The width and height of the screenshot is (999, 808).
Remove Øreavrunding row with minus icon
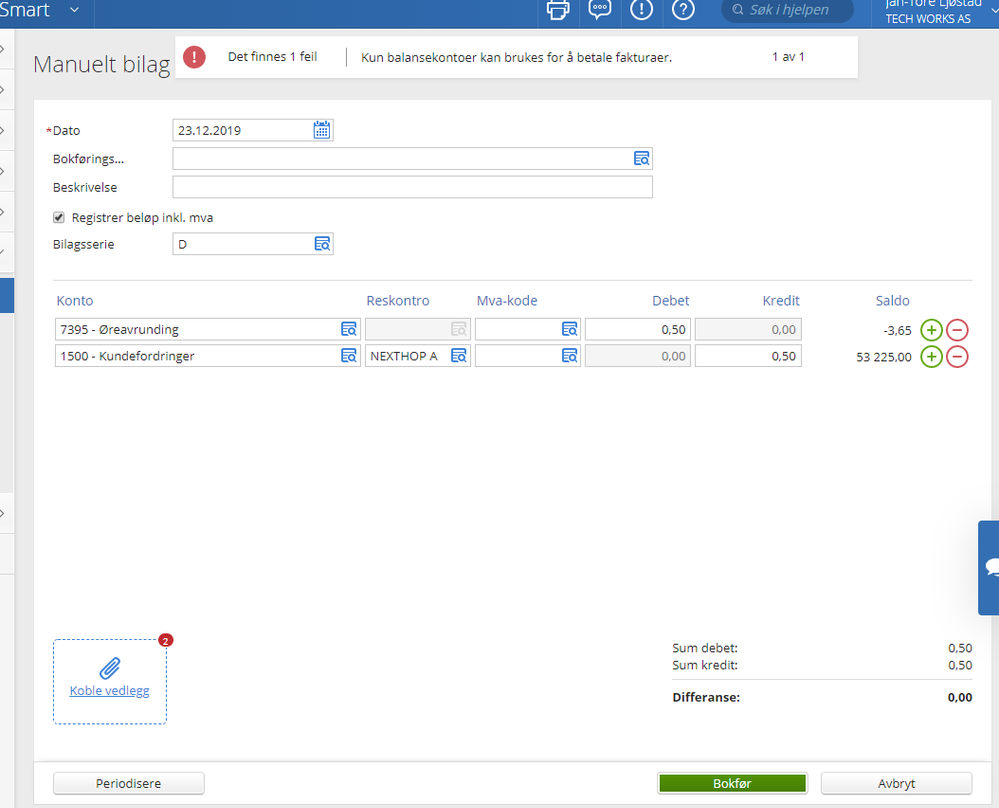957,330
